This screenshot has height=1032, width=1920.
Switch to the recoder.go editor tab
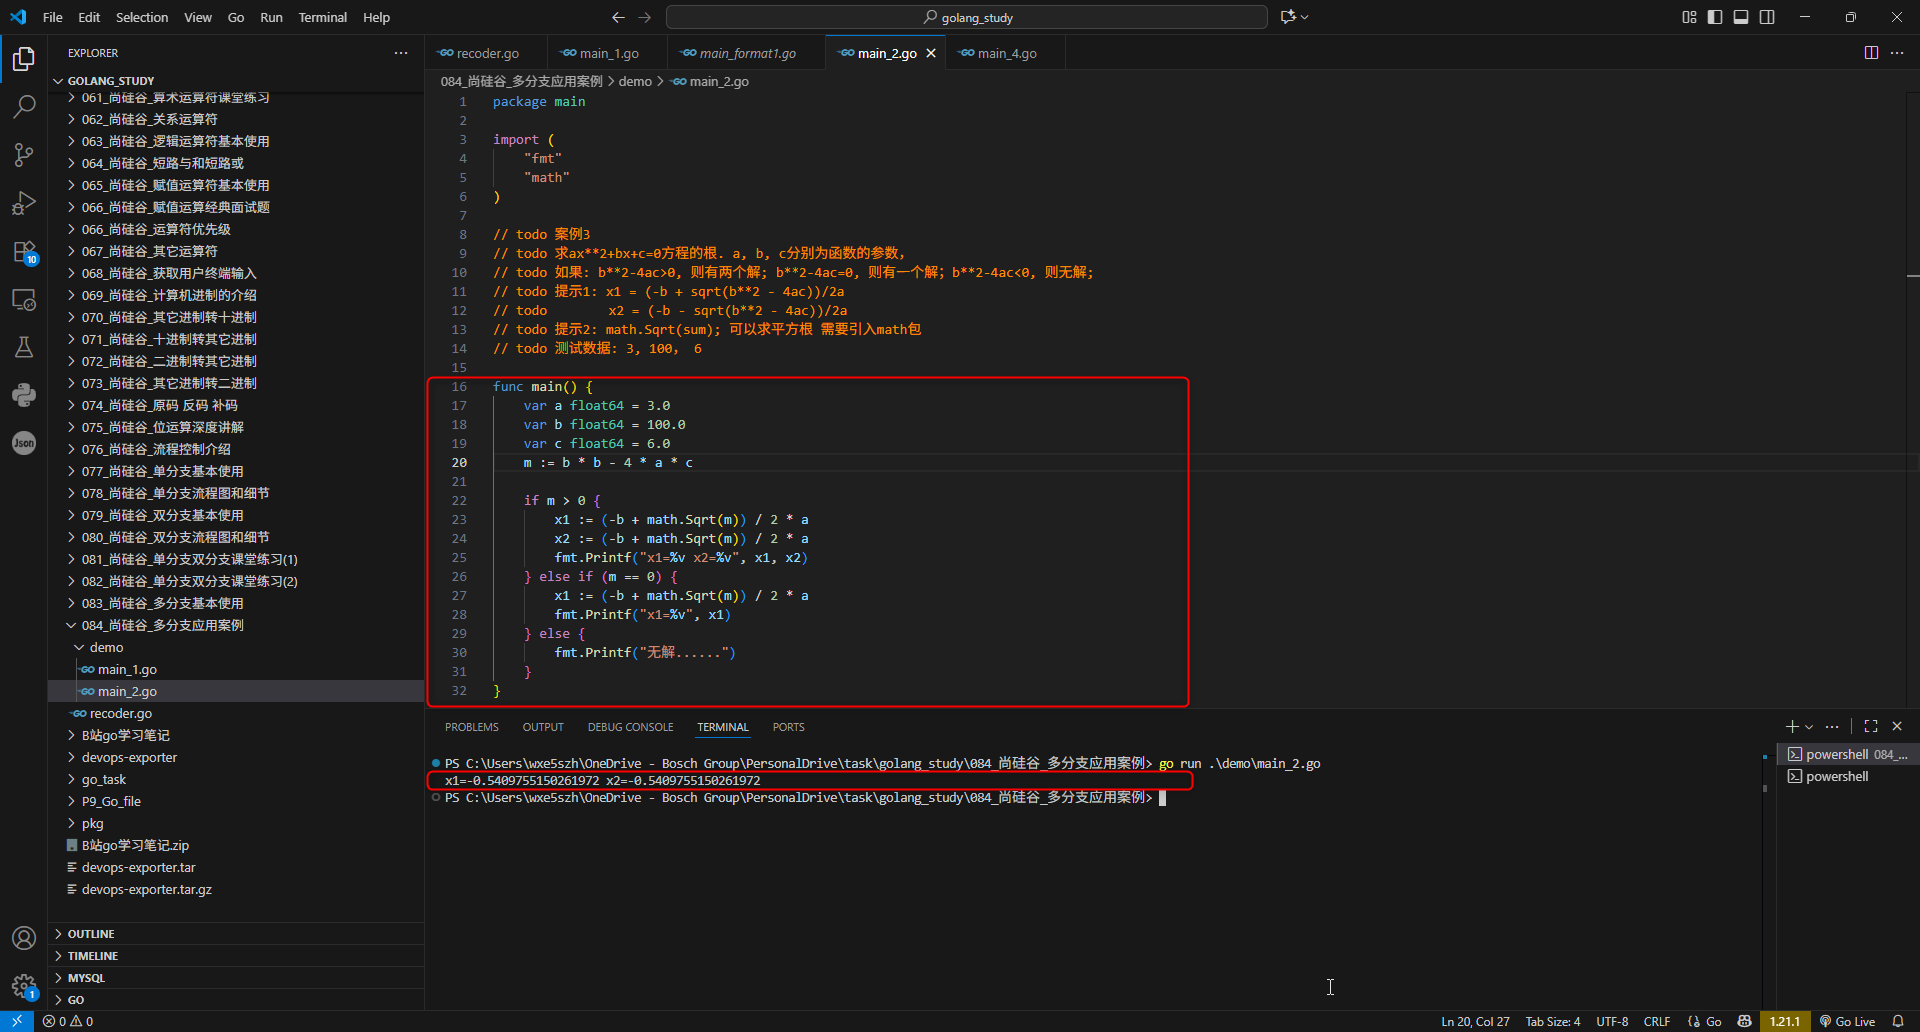[x=486, y=53]
